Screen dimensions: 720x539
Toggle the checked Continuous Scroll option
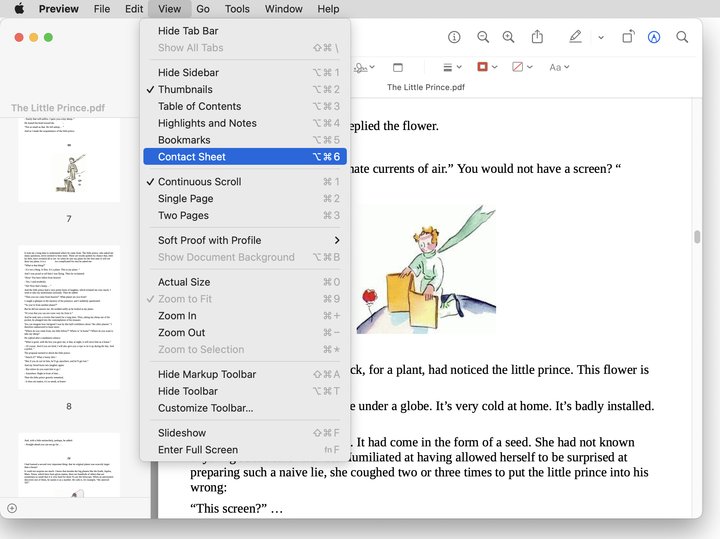[x=245, y=182]
